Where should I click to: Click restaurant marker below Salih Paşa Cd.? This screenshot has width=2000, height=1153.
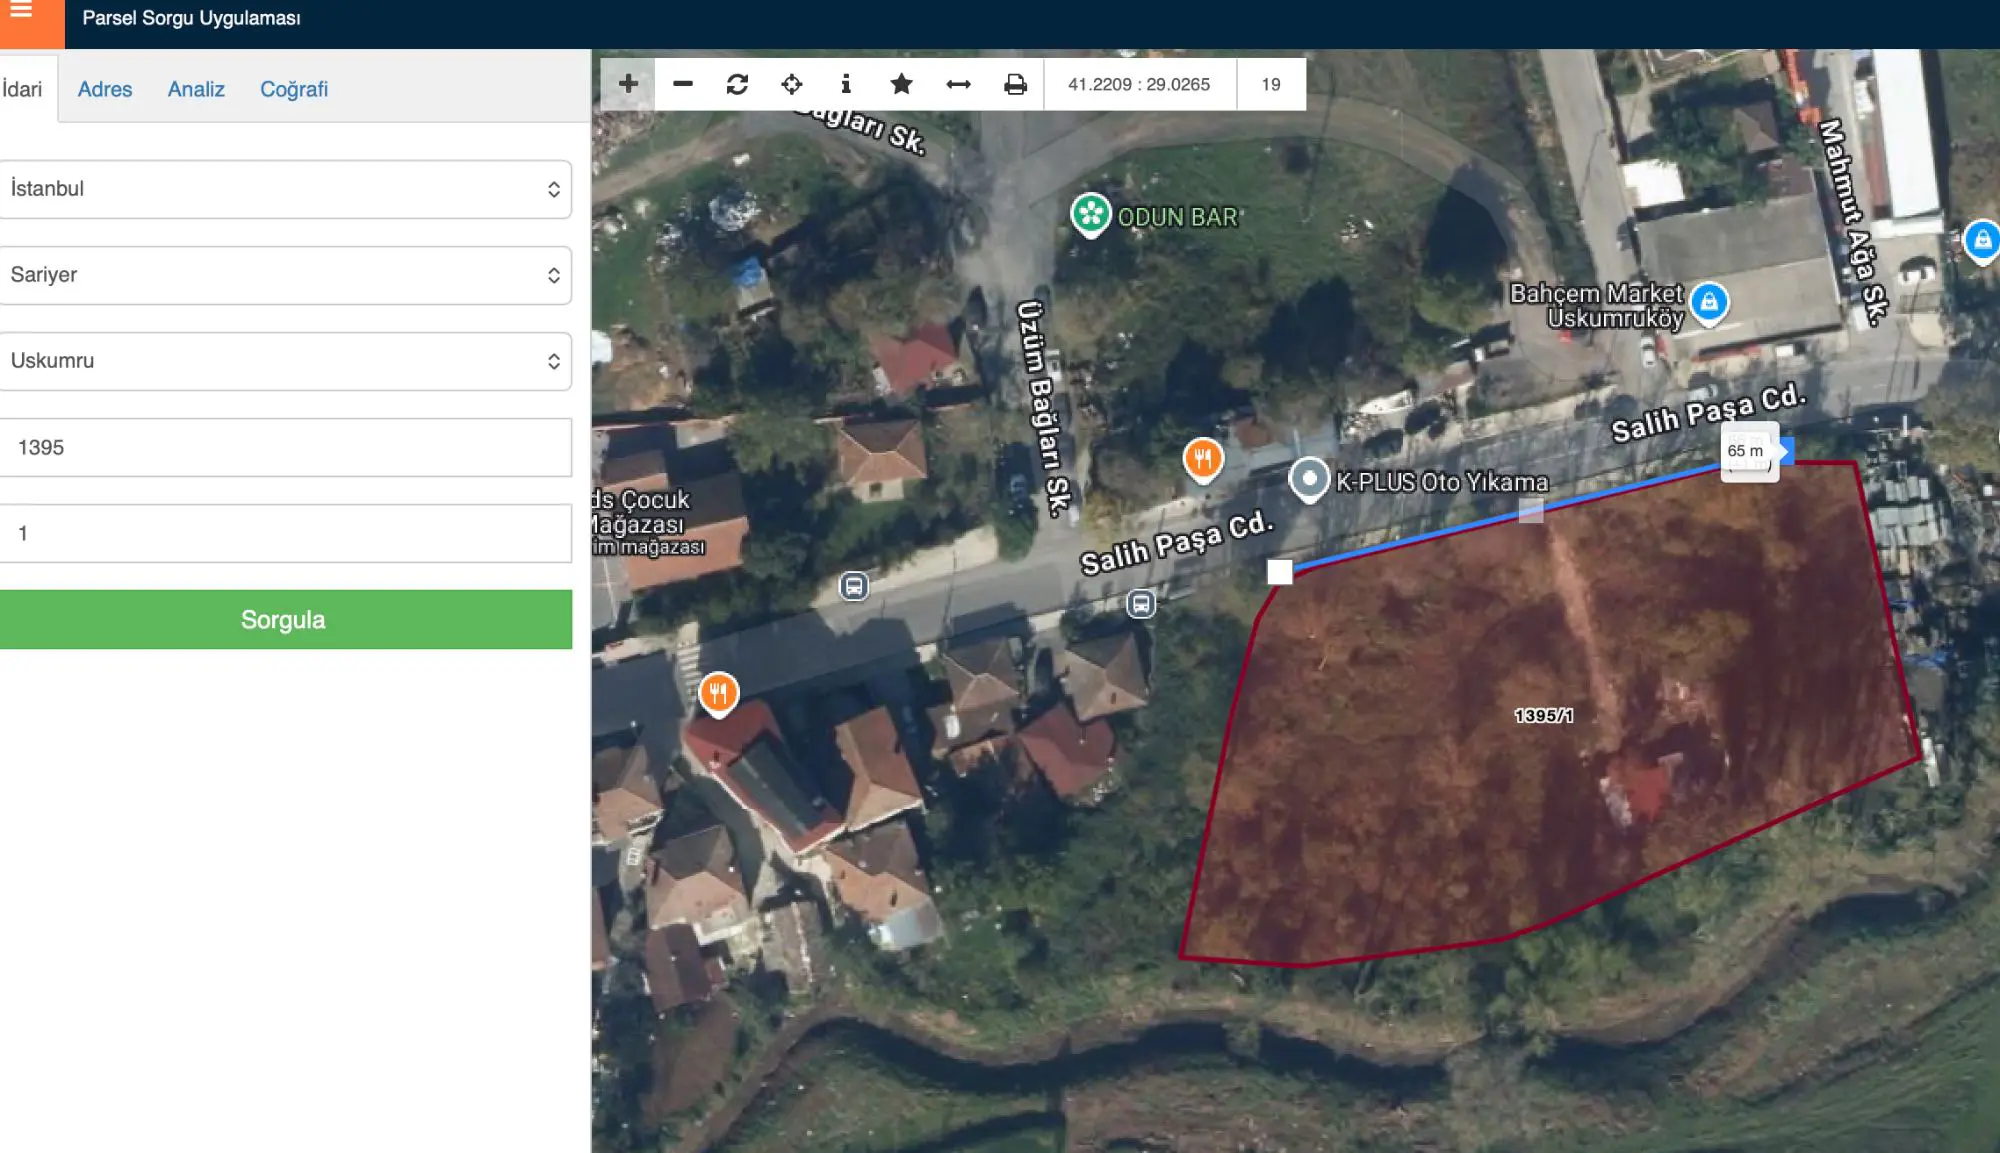718,694
